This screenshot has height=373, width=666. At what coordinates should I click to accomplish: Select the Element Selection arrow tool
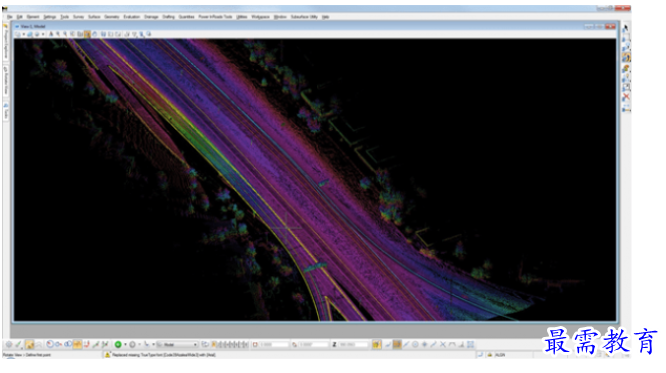(626, 28)
